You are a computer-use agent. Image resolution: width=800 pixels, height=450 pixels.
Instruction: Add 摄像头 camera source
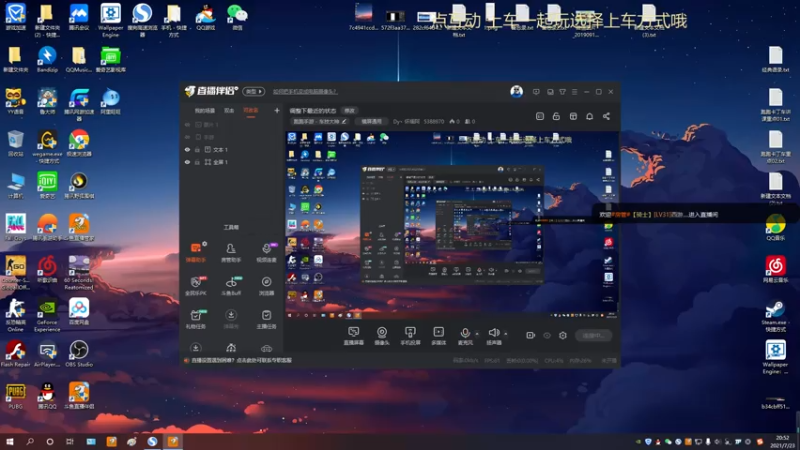tap(382, 336)
